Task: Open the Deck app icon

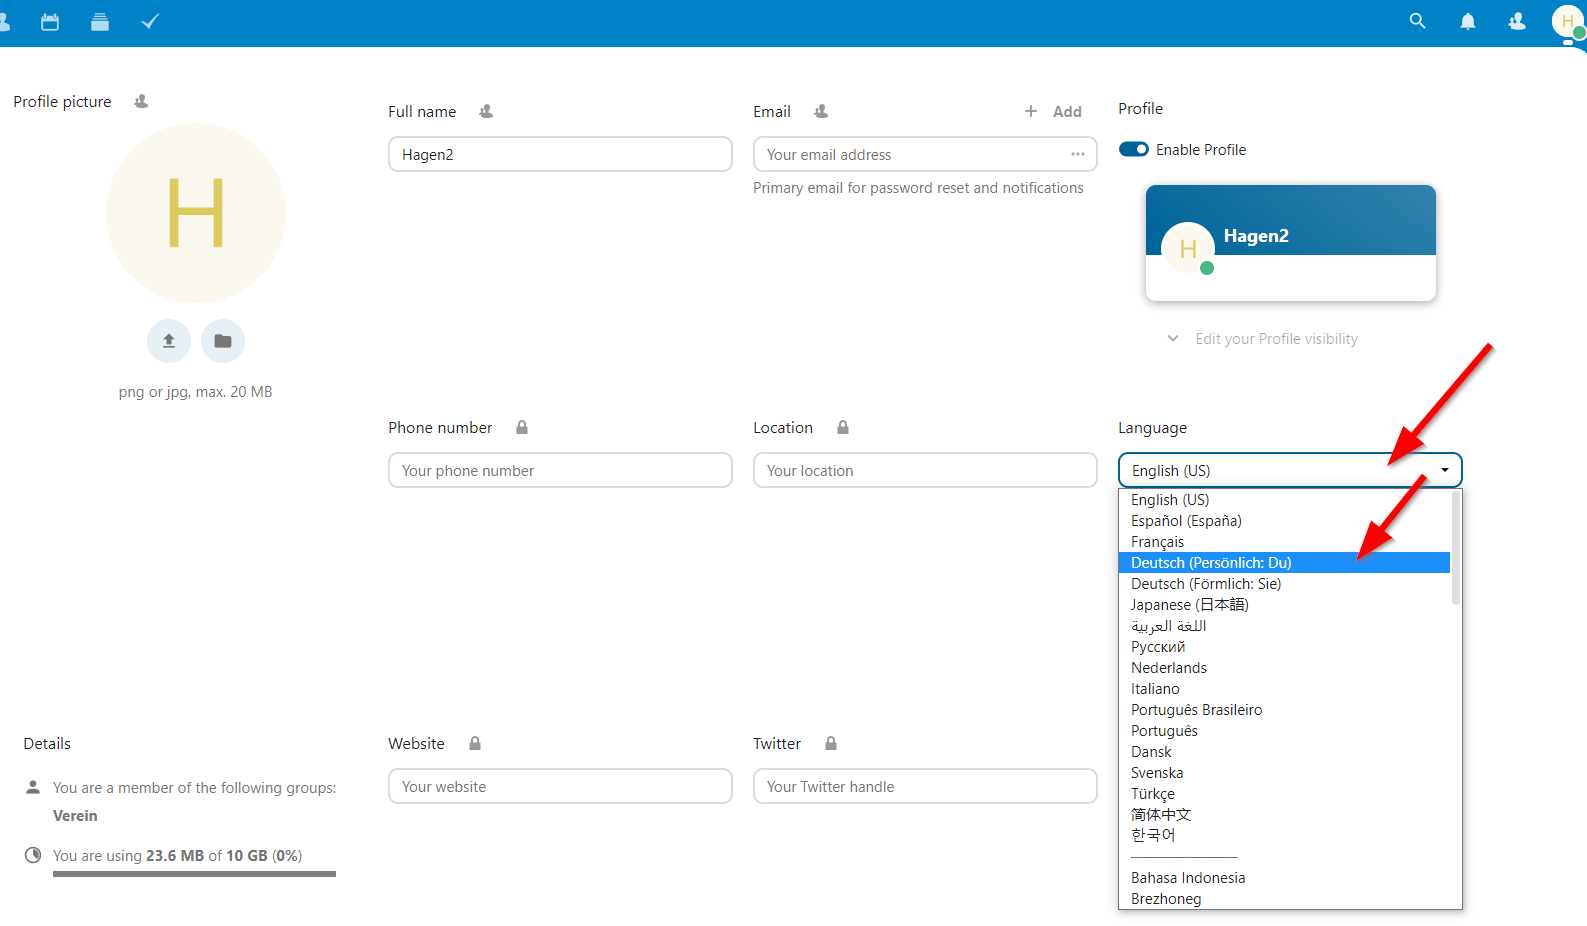Action: click(100, 21)
